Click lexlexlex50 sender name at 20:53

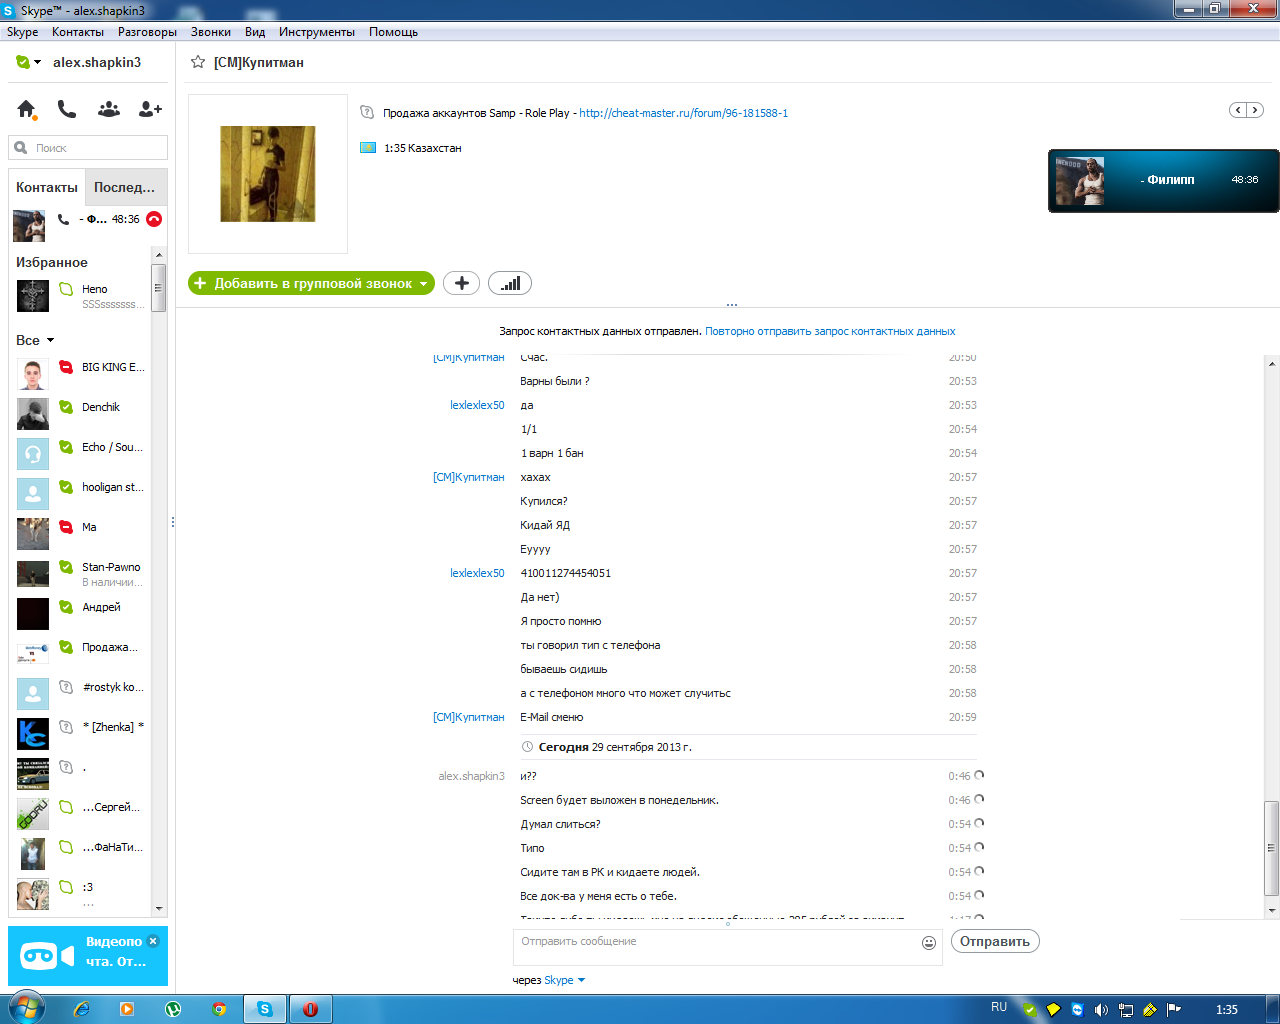[x=477, y=405]
